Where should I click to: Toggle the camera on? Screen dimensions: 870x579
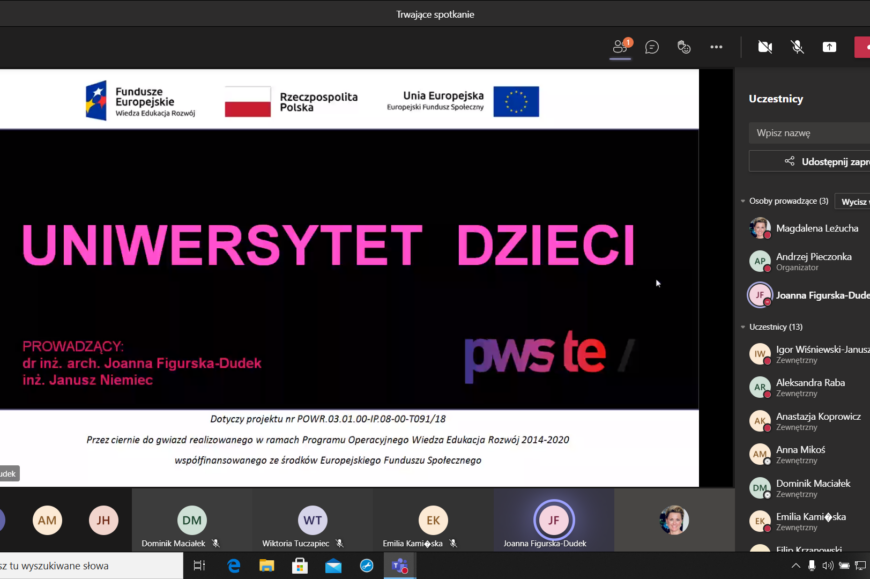point(765,47)
